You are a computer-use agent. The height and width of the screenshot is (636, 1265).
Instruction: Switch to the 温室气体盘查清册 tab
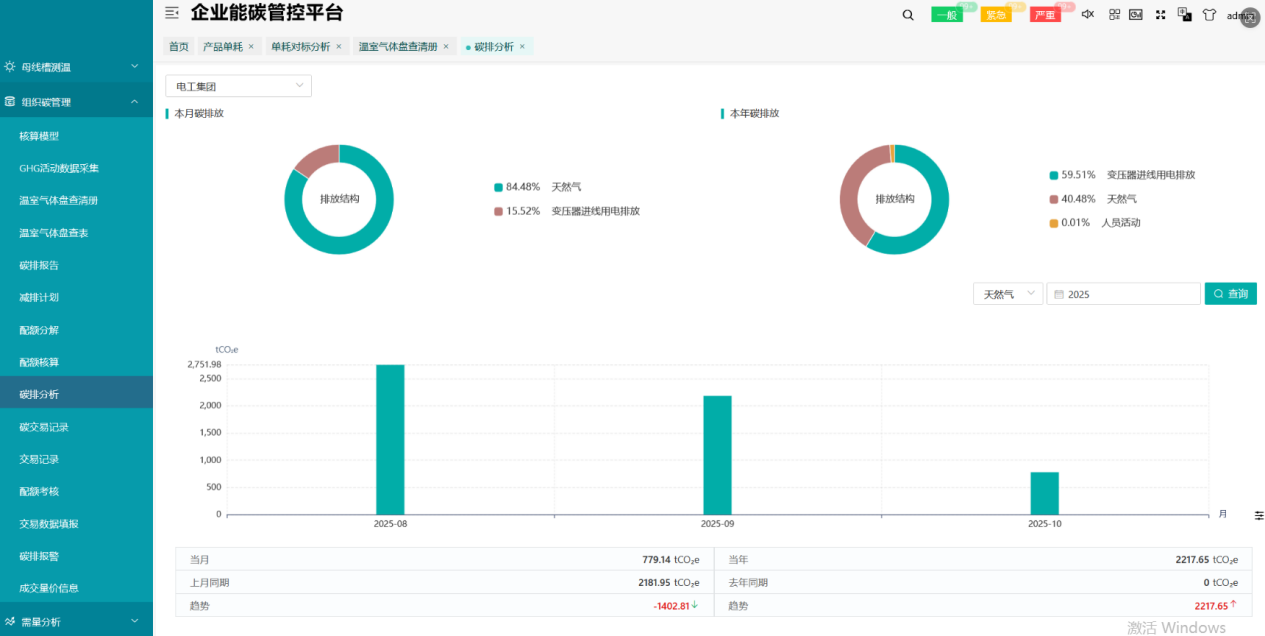click(x=398, y=47)
